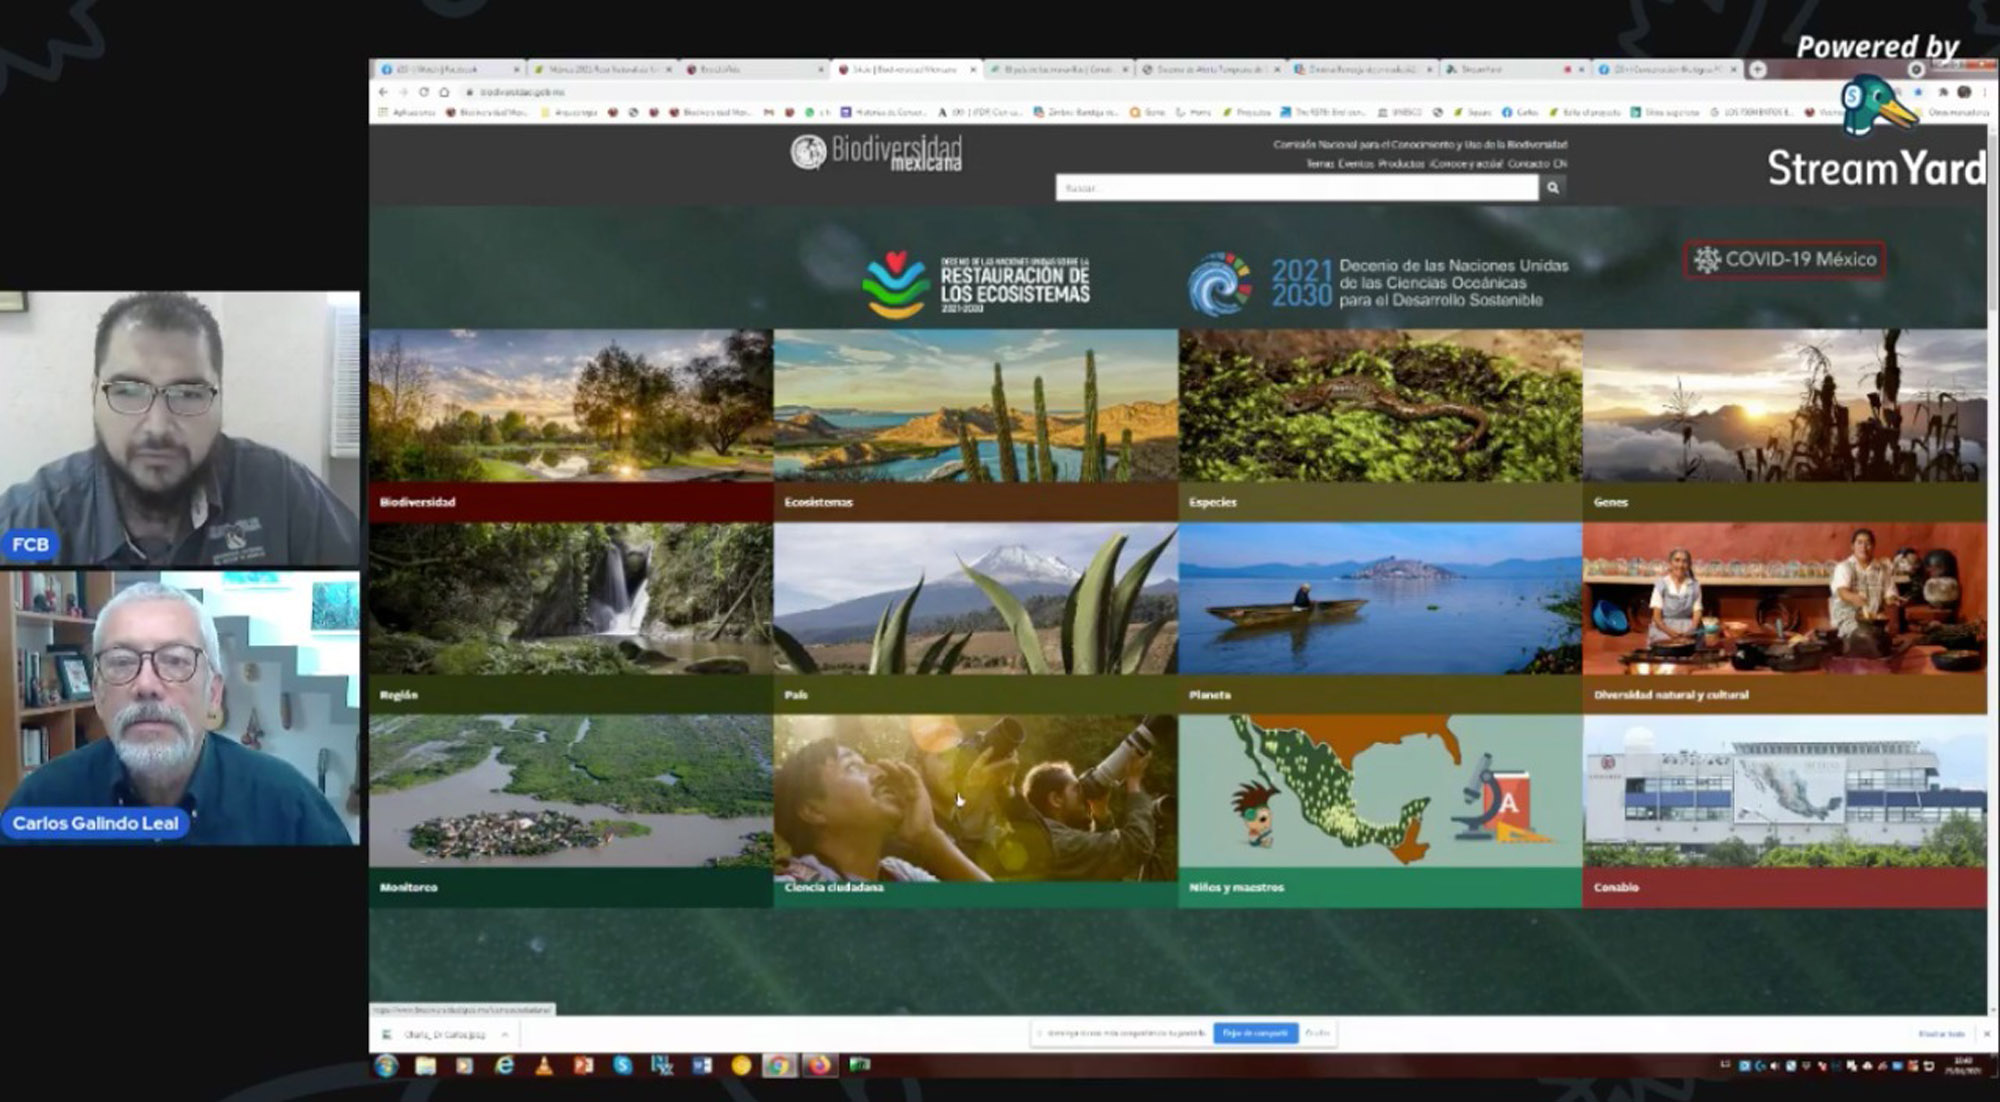Open VLC media player from the taskbar
This screenshot has width=2000, height=1102.
(544, 1066)
